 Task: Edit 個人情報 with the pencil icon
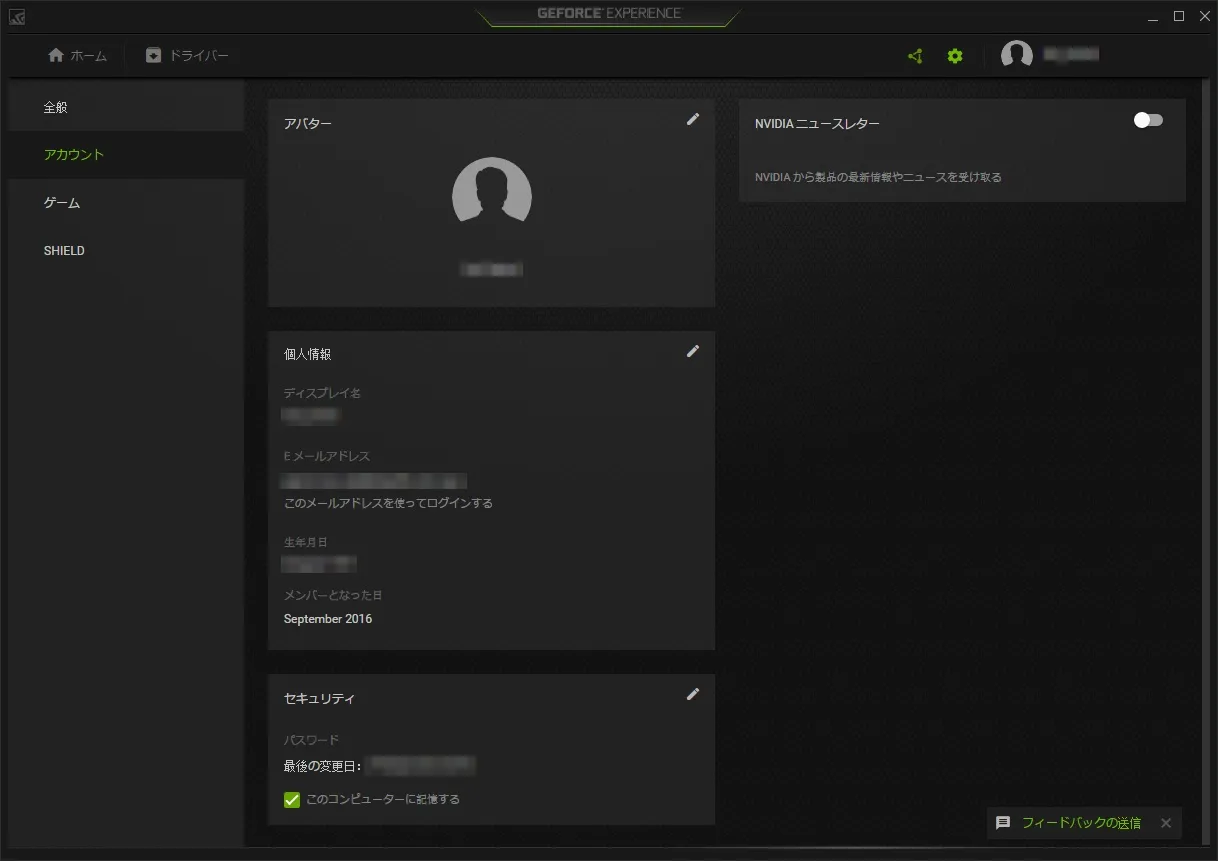tap(693, 351)
